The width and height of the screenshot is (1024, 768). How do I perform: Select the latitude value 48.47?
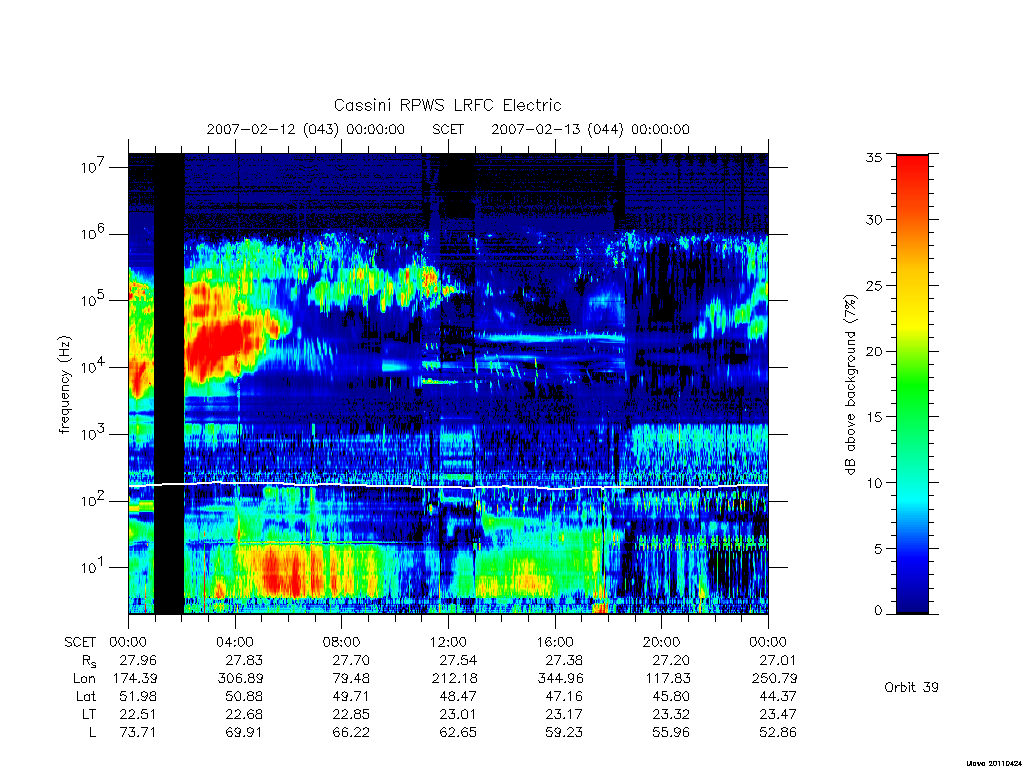click(x=458, y=696)
